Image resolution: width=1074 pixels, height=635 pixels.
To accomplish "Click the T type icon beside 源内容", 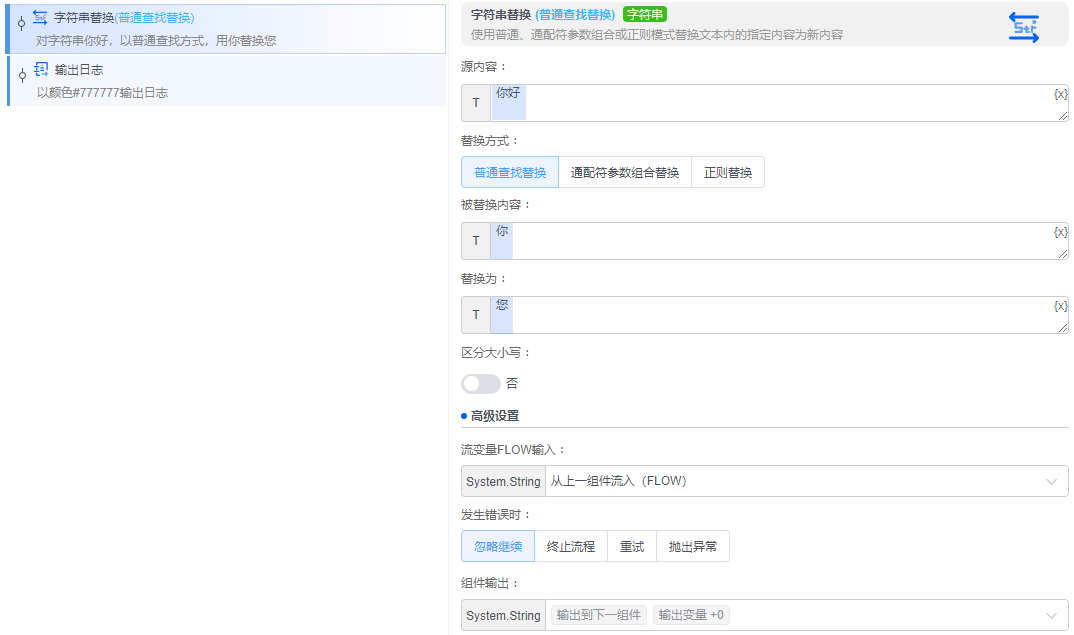I will point(476,103).
